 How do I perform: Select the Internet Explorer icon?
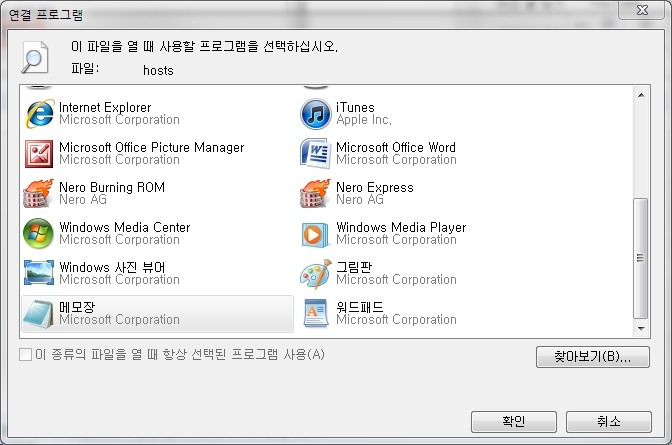[39, 114]
